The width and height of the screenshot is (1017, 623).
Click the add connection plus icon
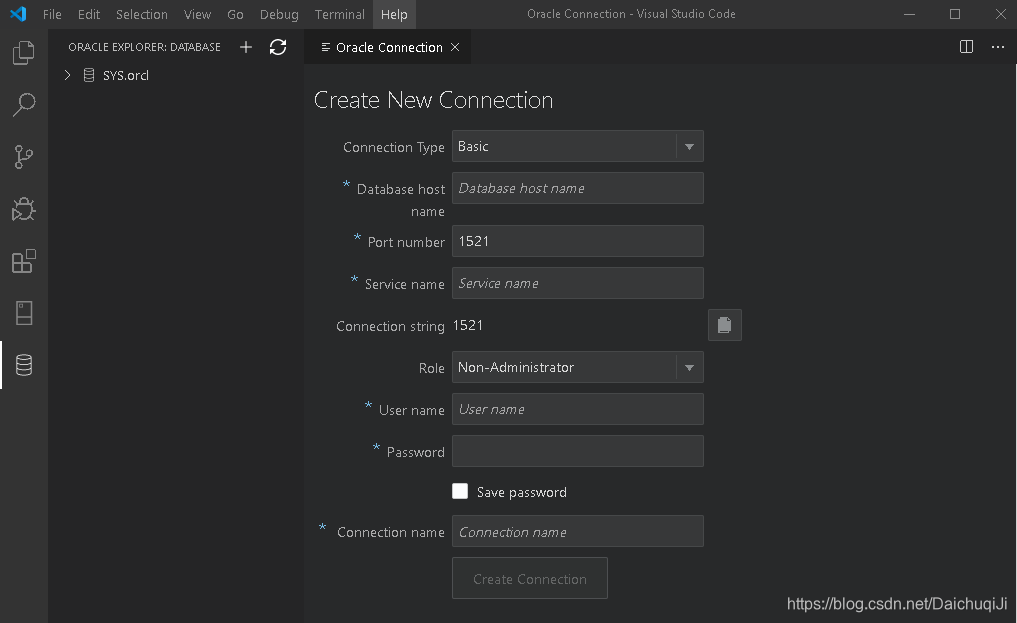click(245, 46)
